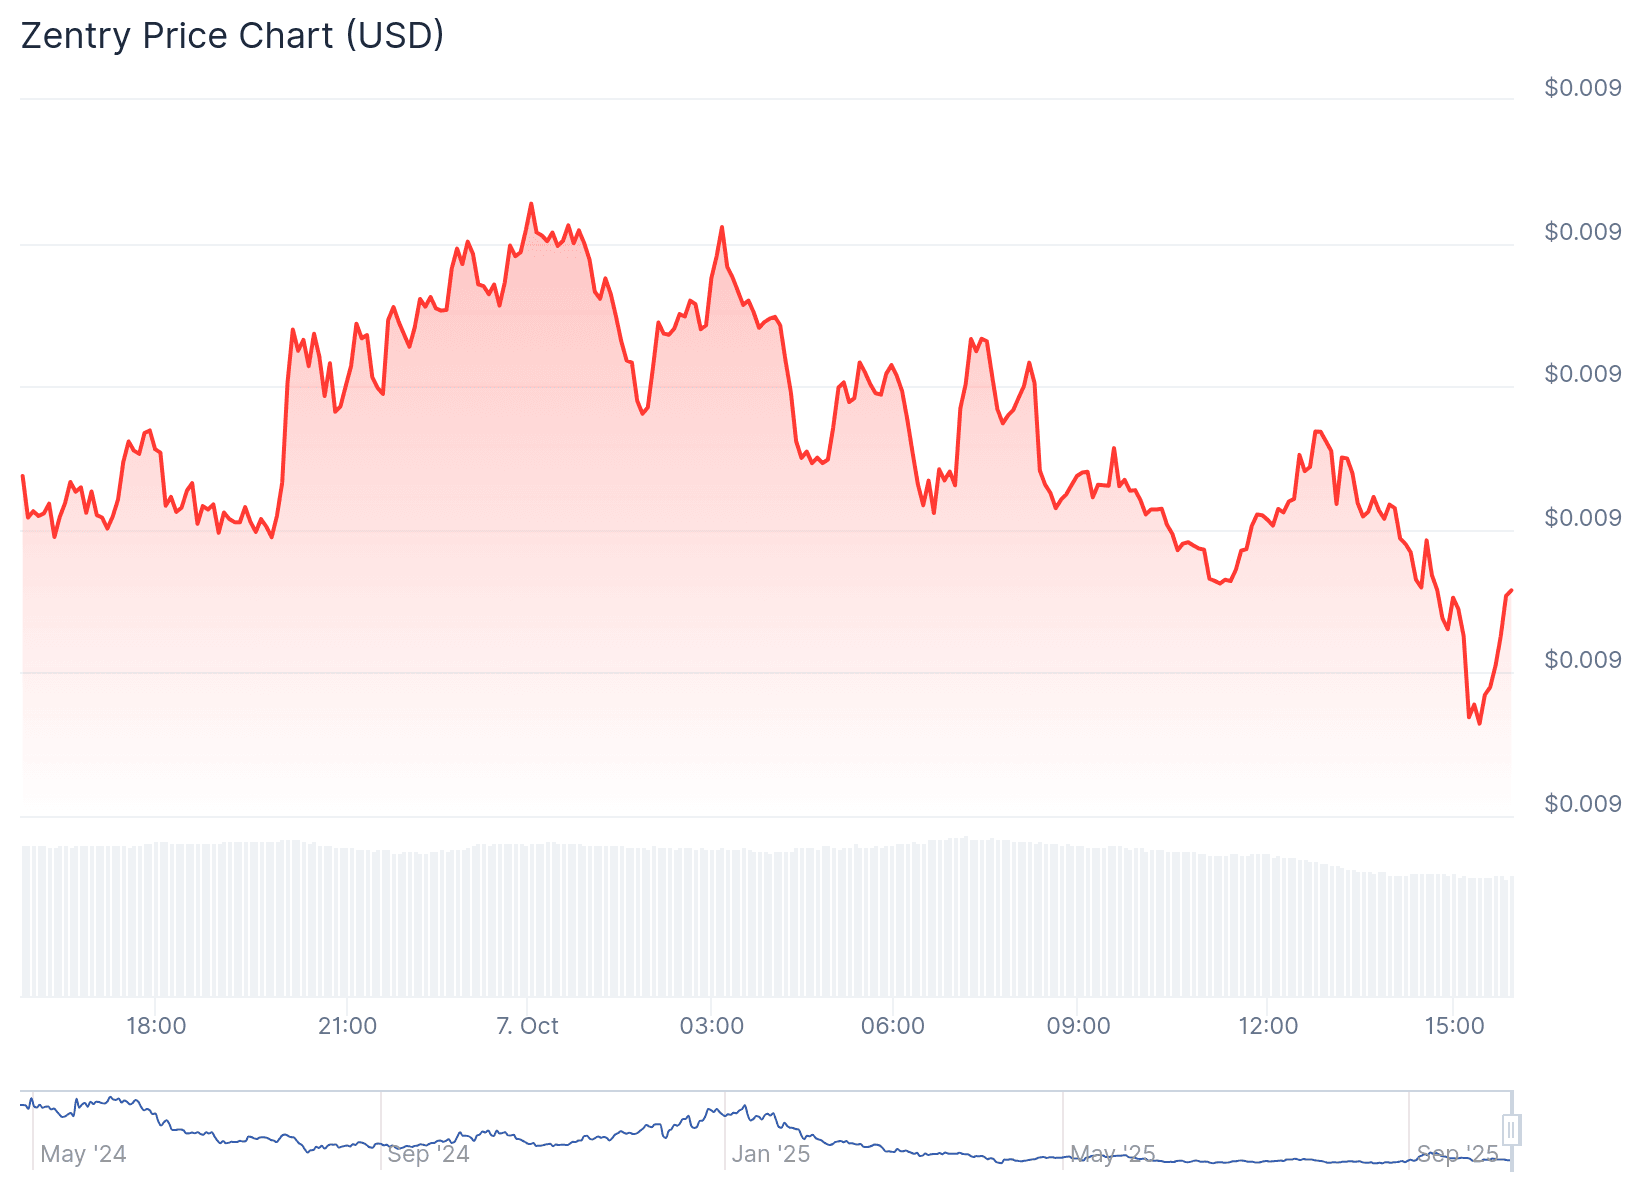The height and width of the screenshot is (1200, 1644).
Task: Click the Zentry Price Chart (USD) title
Action: [232, 36]
